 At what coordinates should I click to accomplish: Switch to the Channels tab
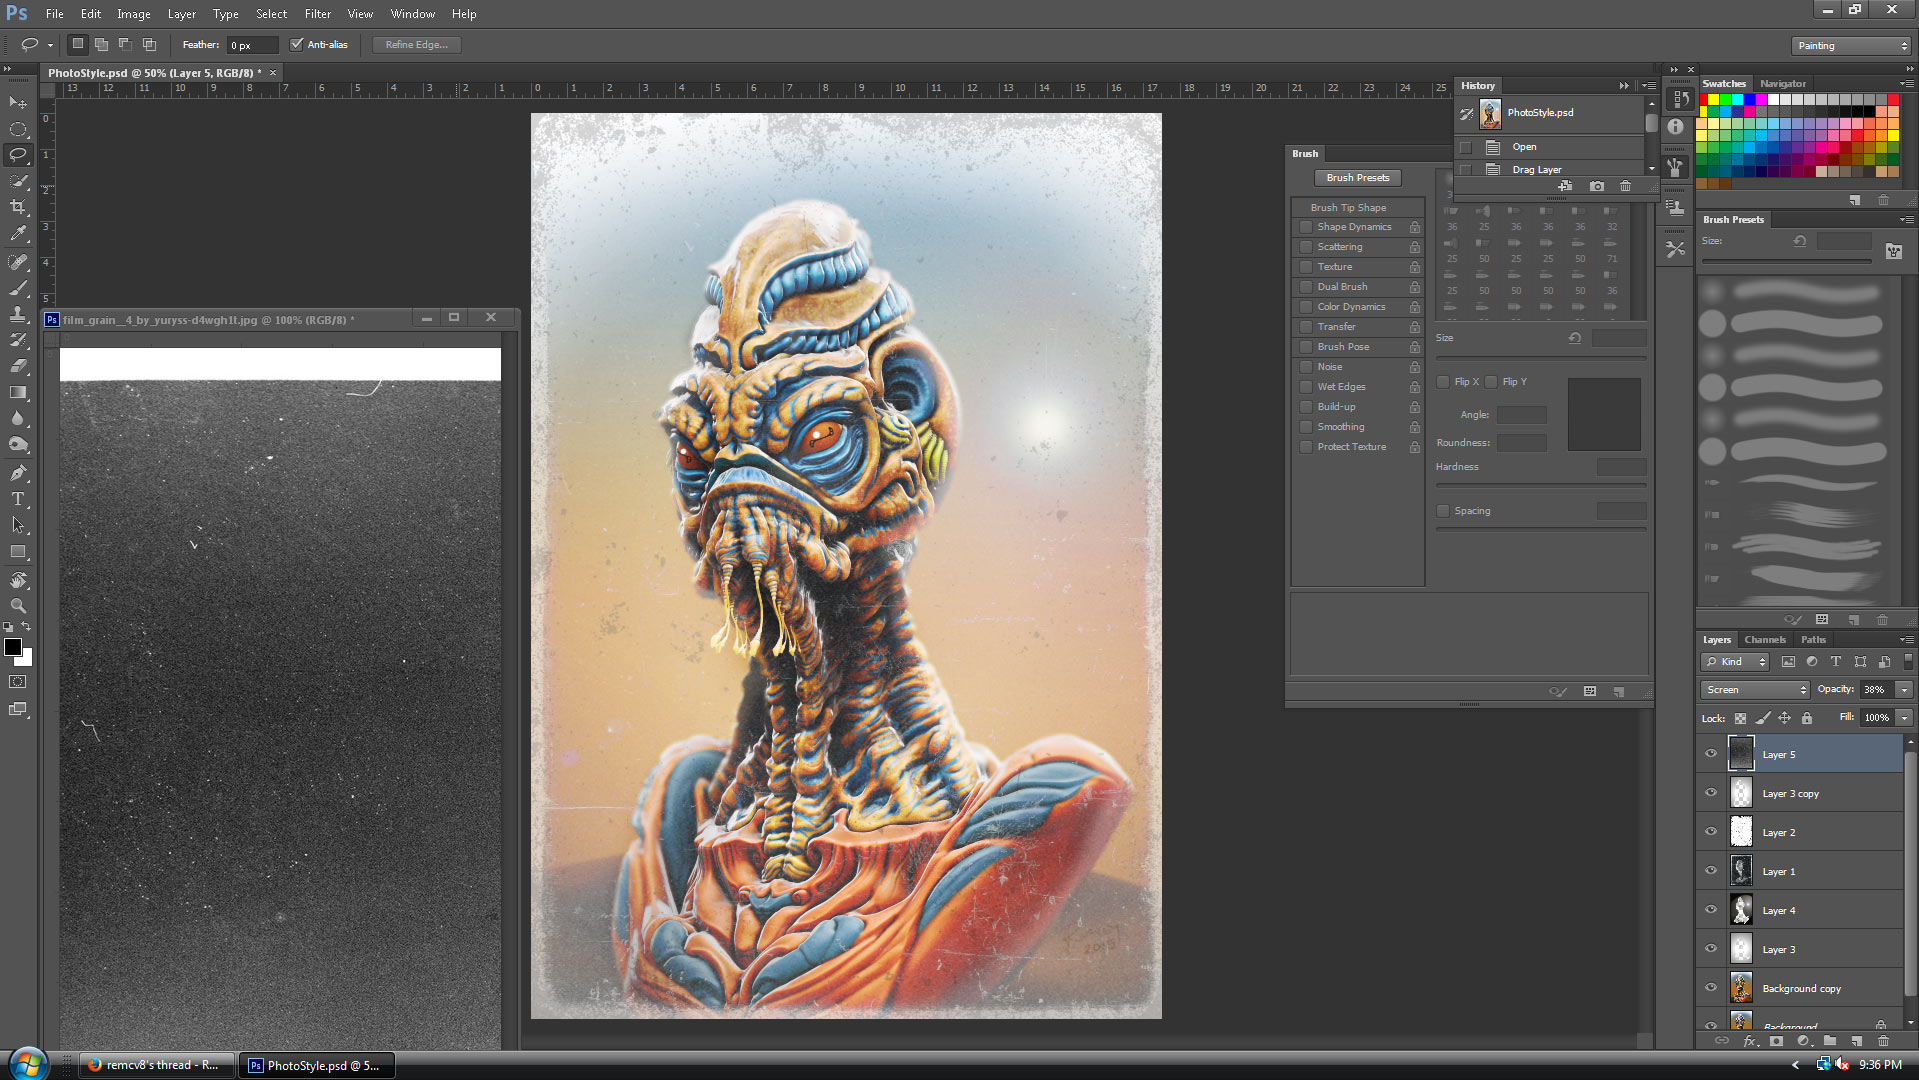1764,640
